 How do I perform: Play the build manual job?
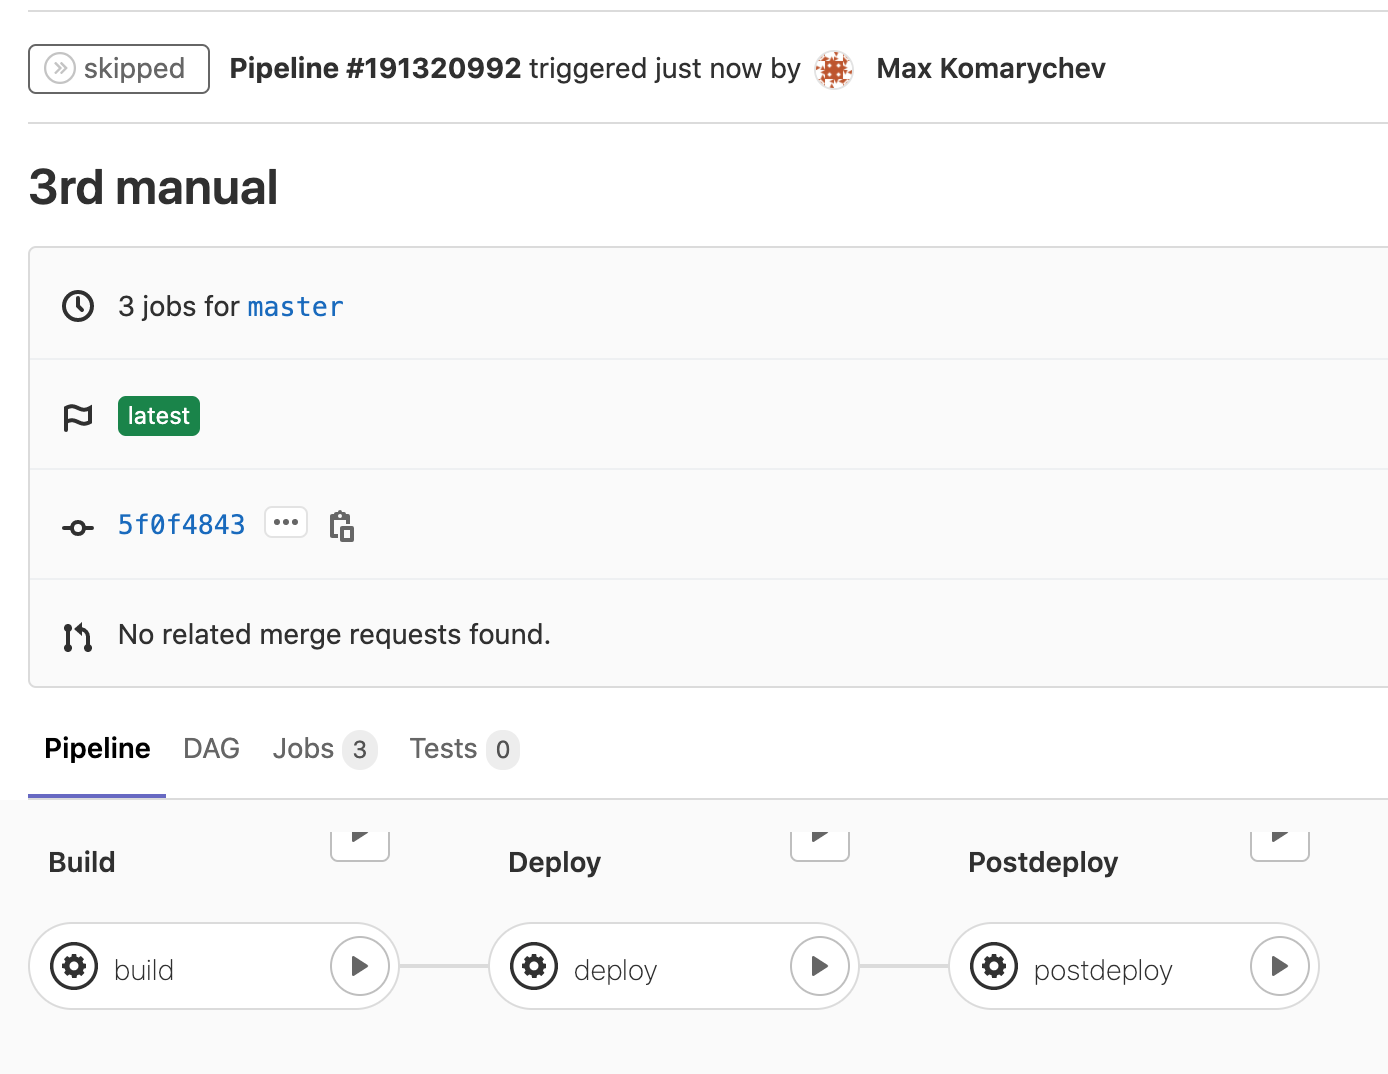(x=360, y=966)
